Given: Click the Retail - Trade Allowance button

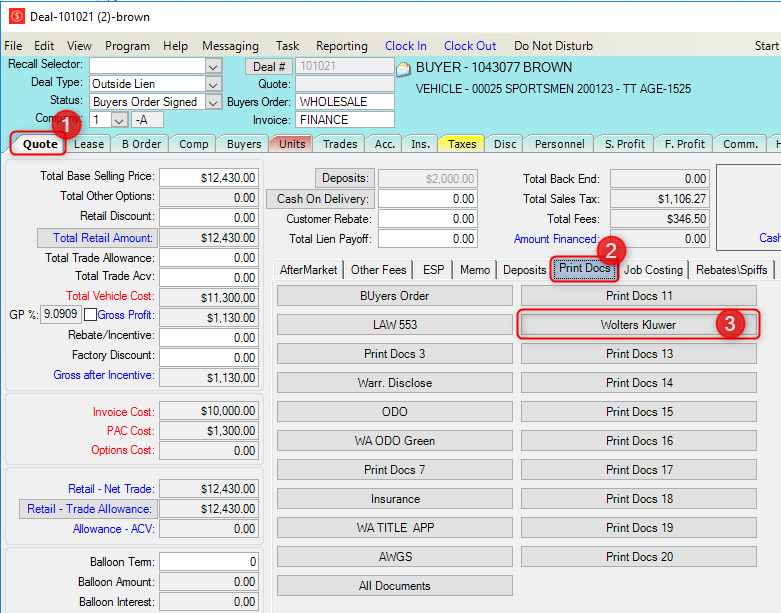Looking at the screenshot, I should coord(89,509).
